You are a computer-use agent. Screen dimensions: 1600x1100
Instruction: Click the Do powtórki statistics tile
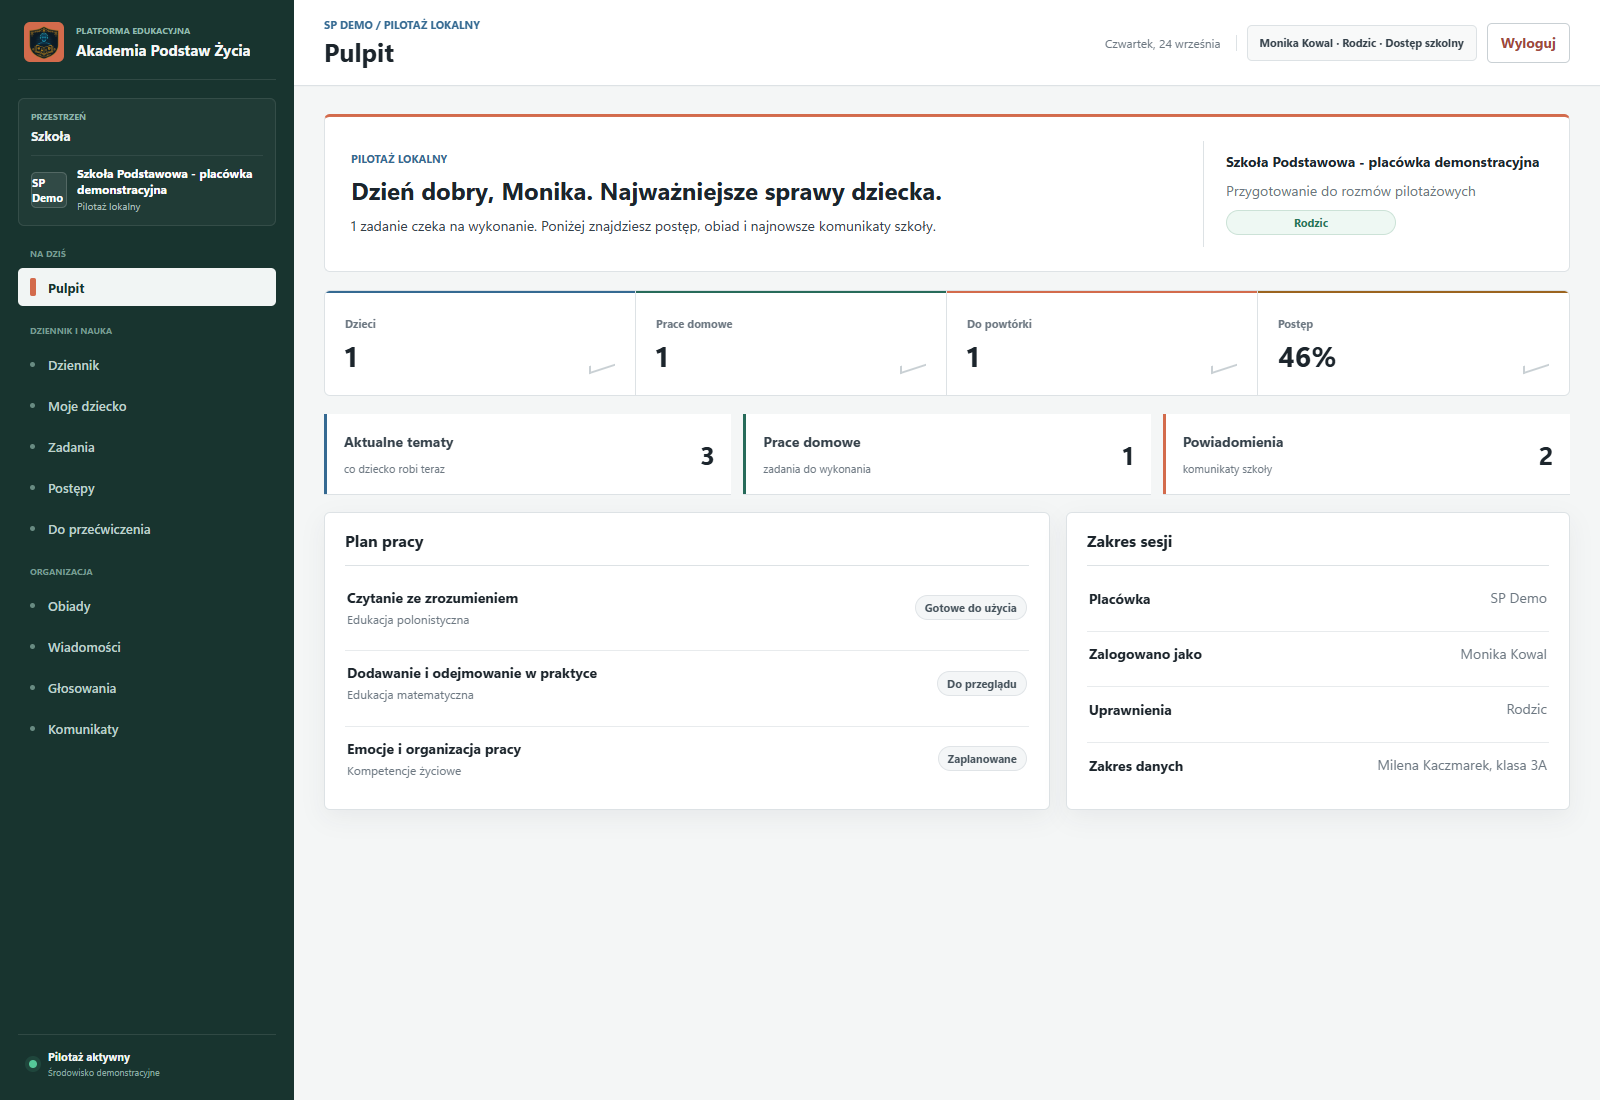[1102, 343]
